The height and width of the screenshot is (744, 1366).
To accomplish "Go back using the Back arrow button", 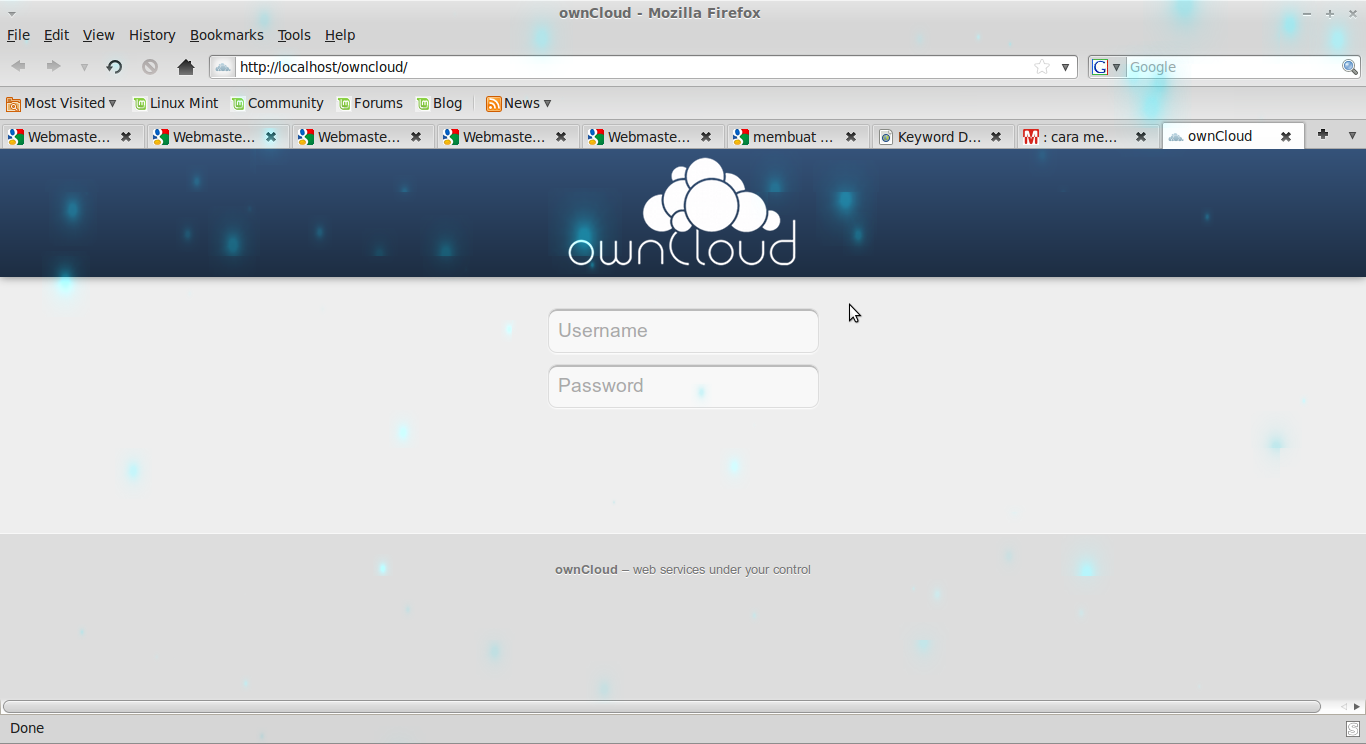I will click(19, 67).
